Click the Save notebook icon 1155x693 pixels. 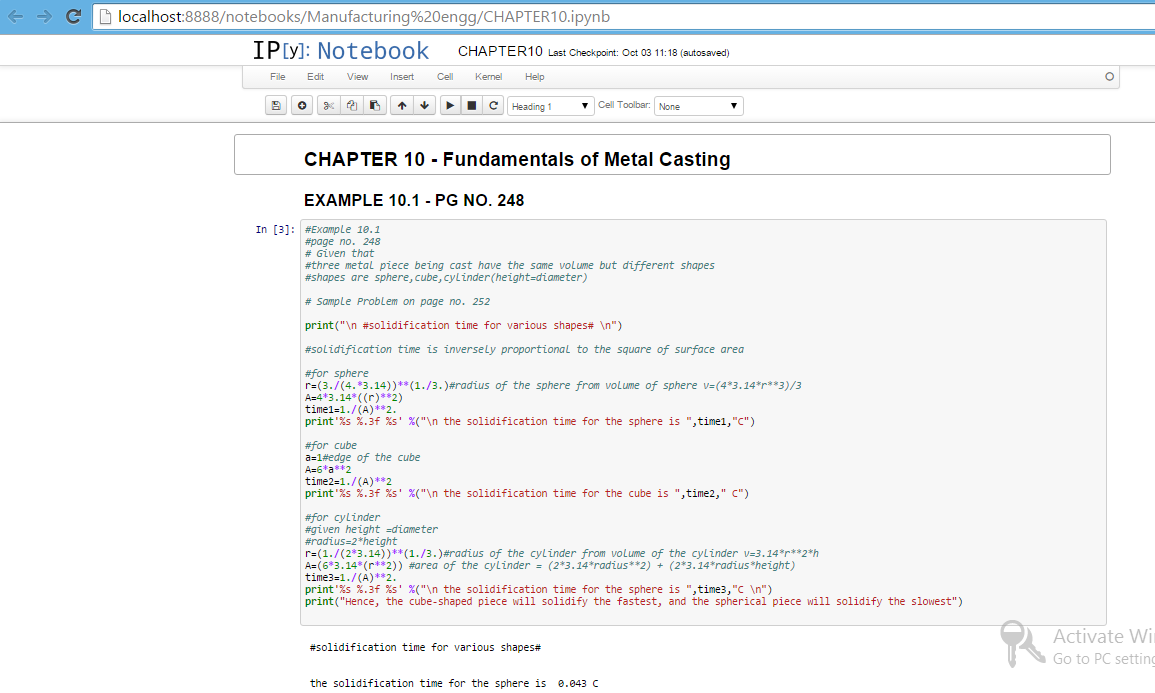pyautogui.click(x=276, y=106)
